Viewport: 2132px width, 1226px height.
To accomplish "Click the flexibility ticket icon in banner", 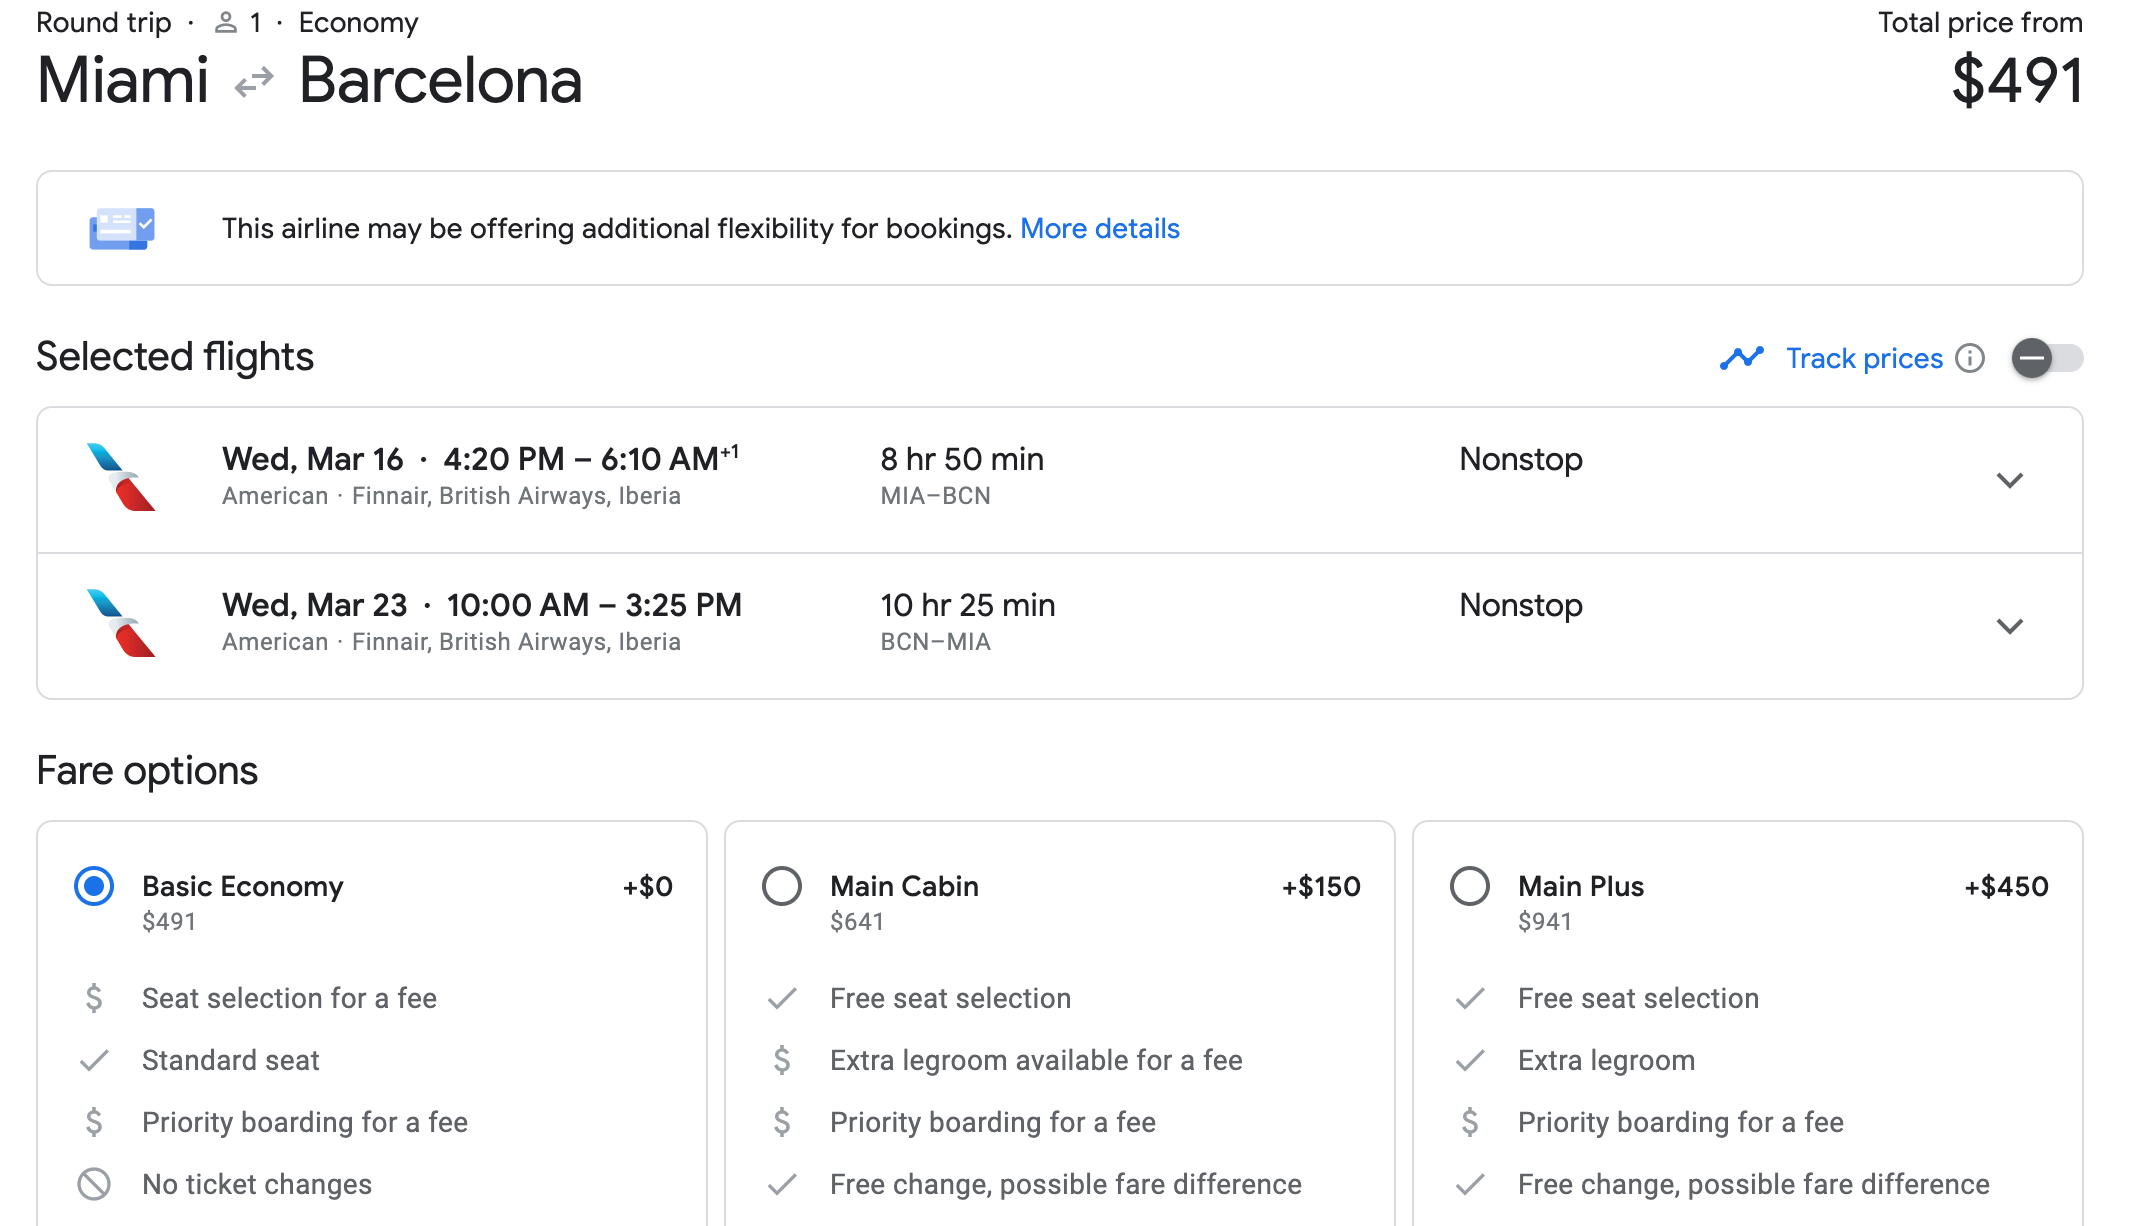I will tap(122, 229).
